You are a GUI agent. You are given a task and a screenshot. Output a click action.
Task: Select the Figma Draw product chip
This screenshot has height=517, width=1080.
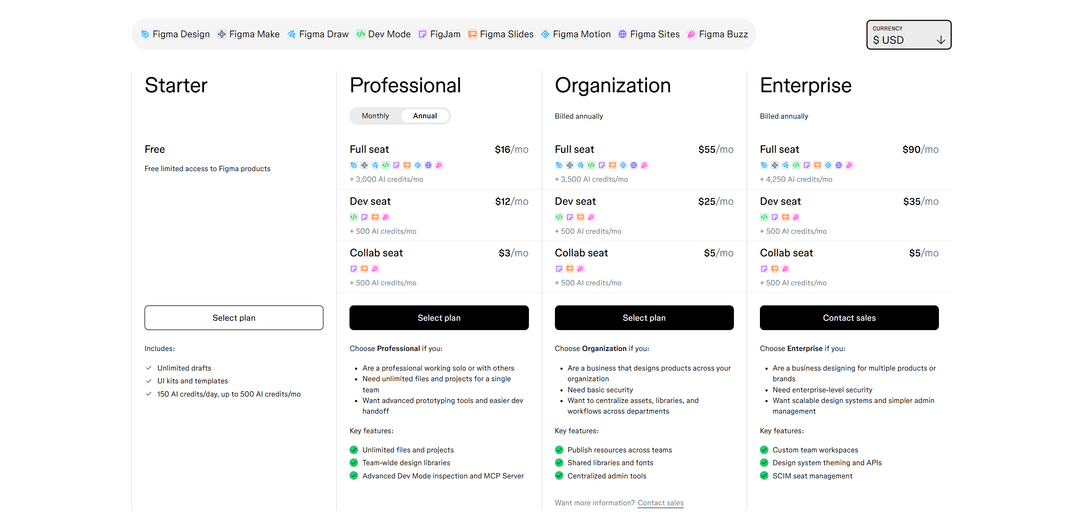click(318, 34)
